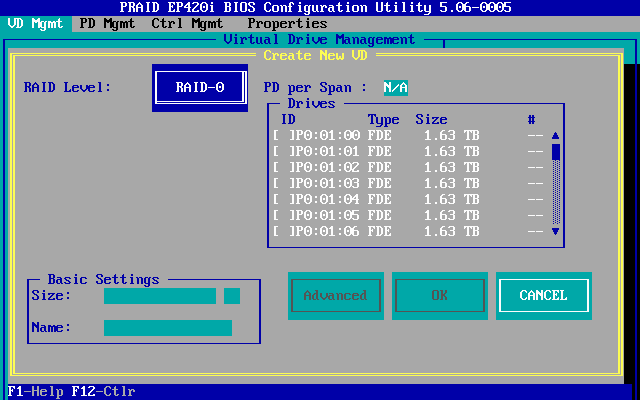Click the -- span number for drive P0:01:06

pos(535,231)
